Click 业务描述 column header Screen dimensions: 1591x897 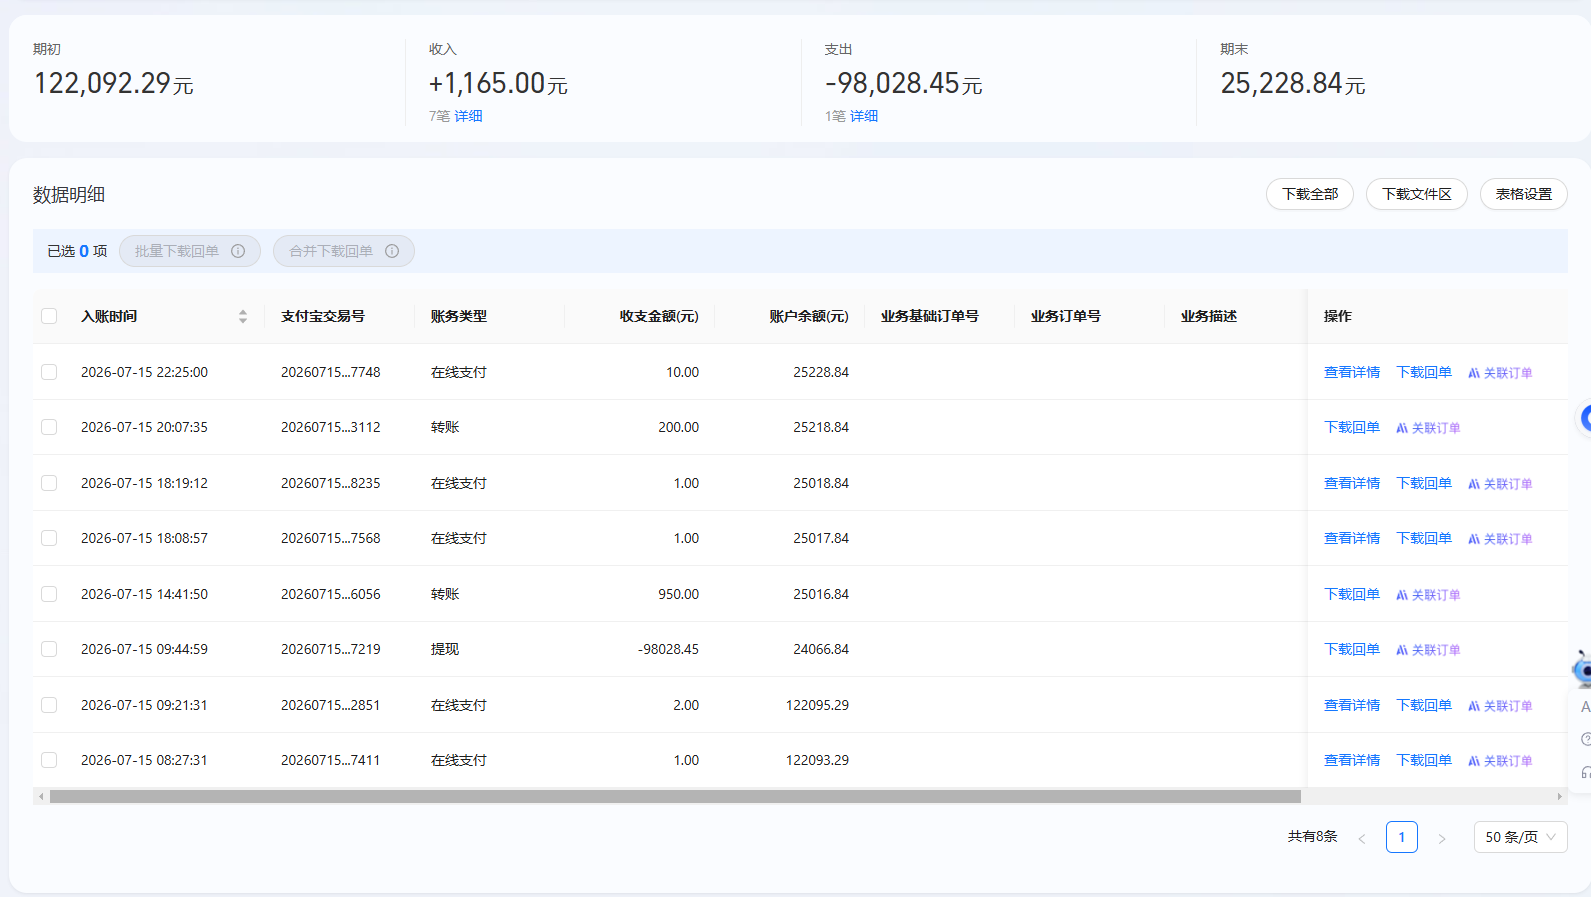coord(1209,316)
